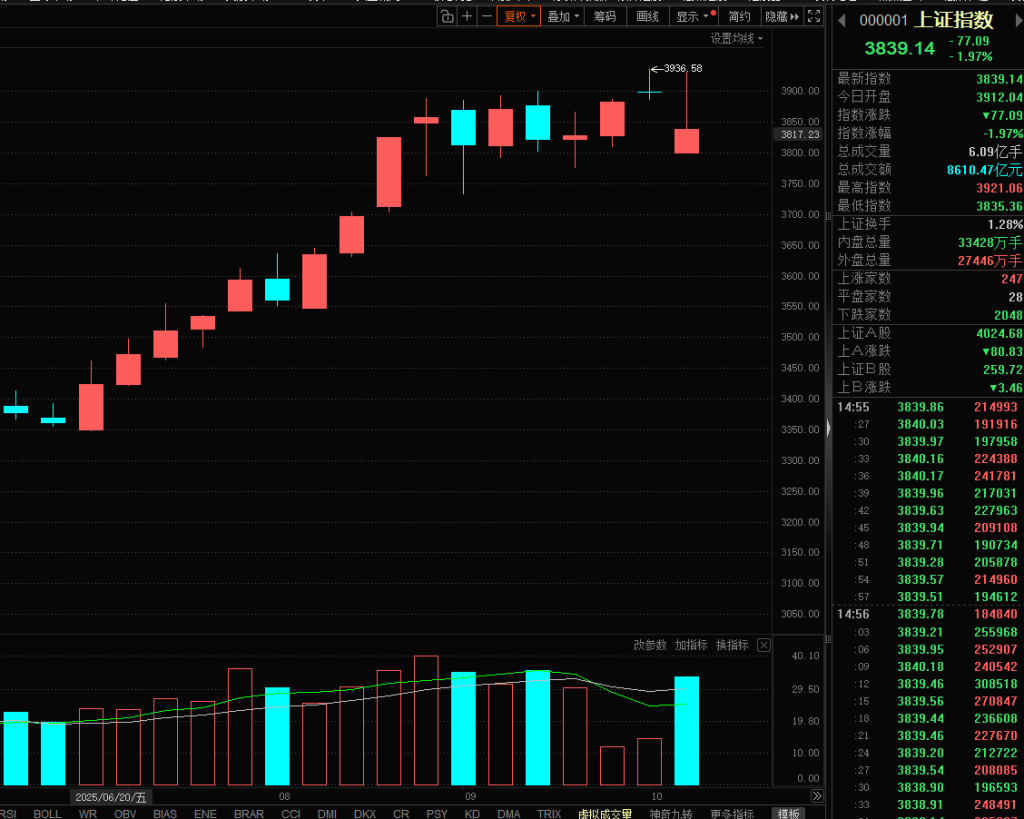Expand the 叠加 overlay dropdown
This screenshot has height=819, width=1024.
[x=563, y=16]
